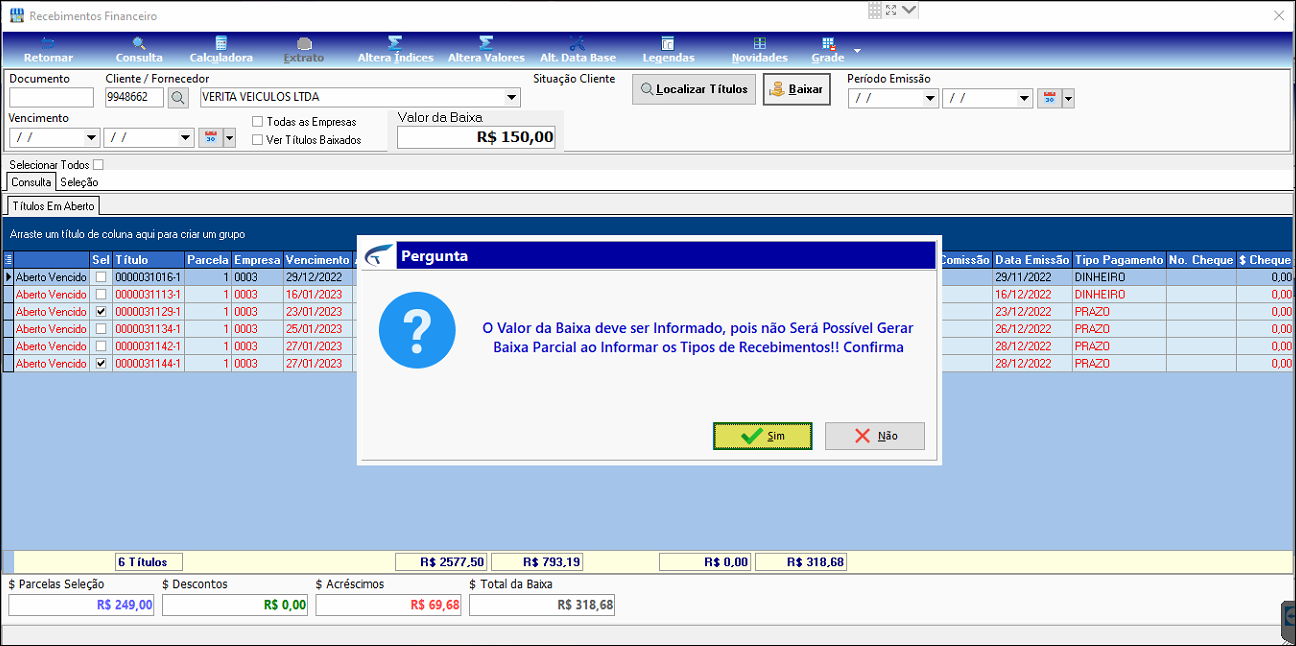Select the Altera Valores sigma icon
The width and height of the screenshot is (1296, 646).
[486, 44]
